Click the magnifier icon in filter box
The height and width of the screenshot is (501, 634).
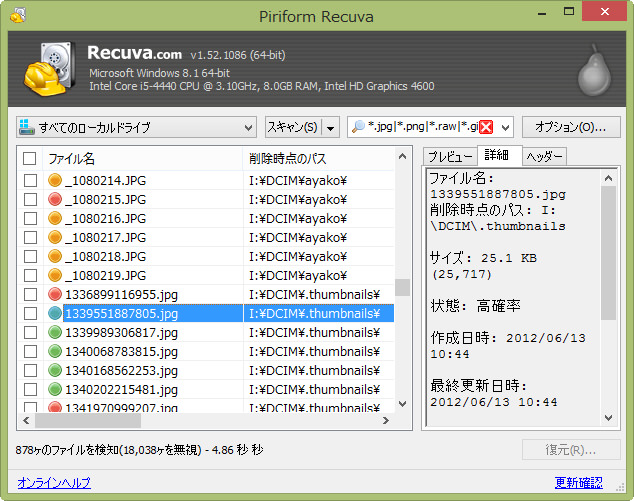358,127
